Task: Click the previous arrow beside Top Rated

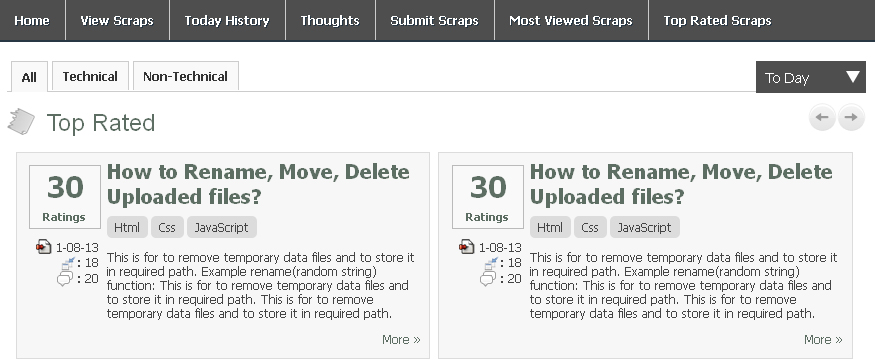Action: tap(822, 117)
